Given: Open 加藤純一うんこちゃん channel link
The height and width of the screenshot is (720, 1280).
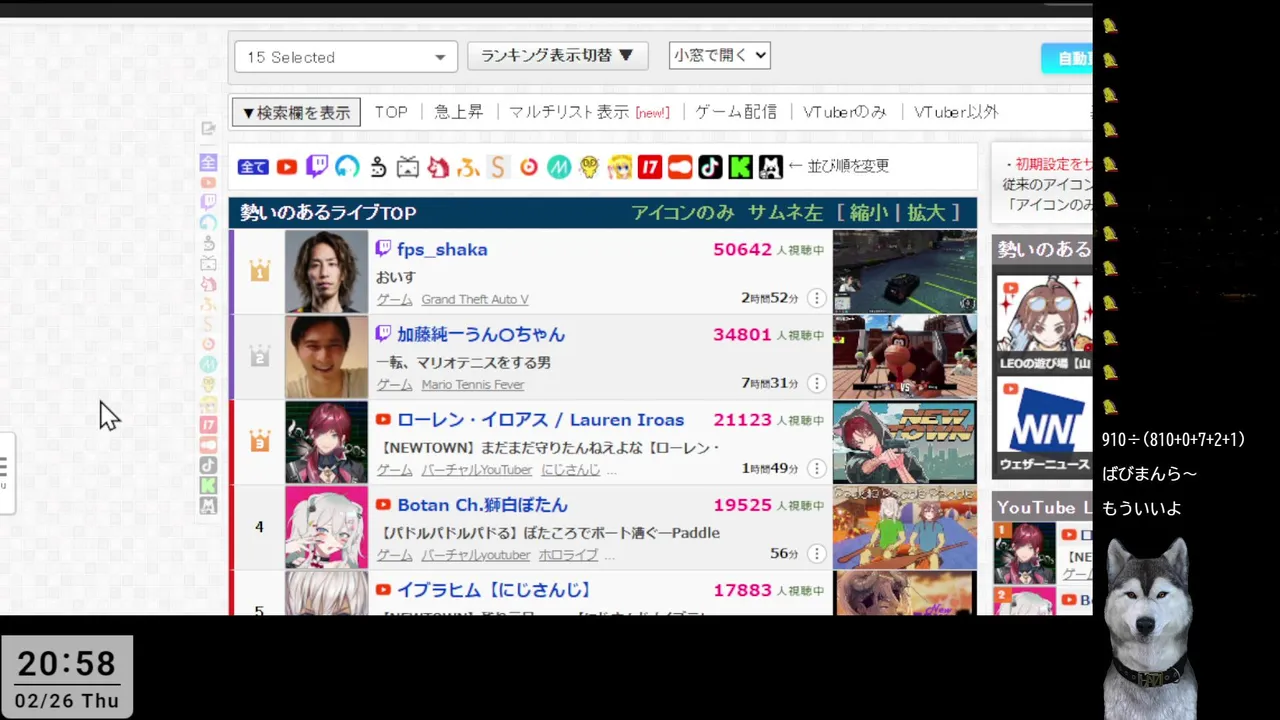Looking at the screenshot, I should [481, 335].
